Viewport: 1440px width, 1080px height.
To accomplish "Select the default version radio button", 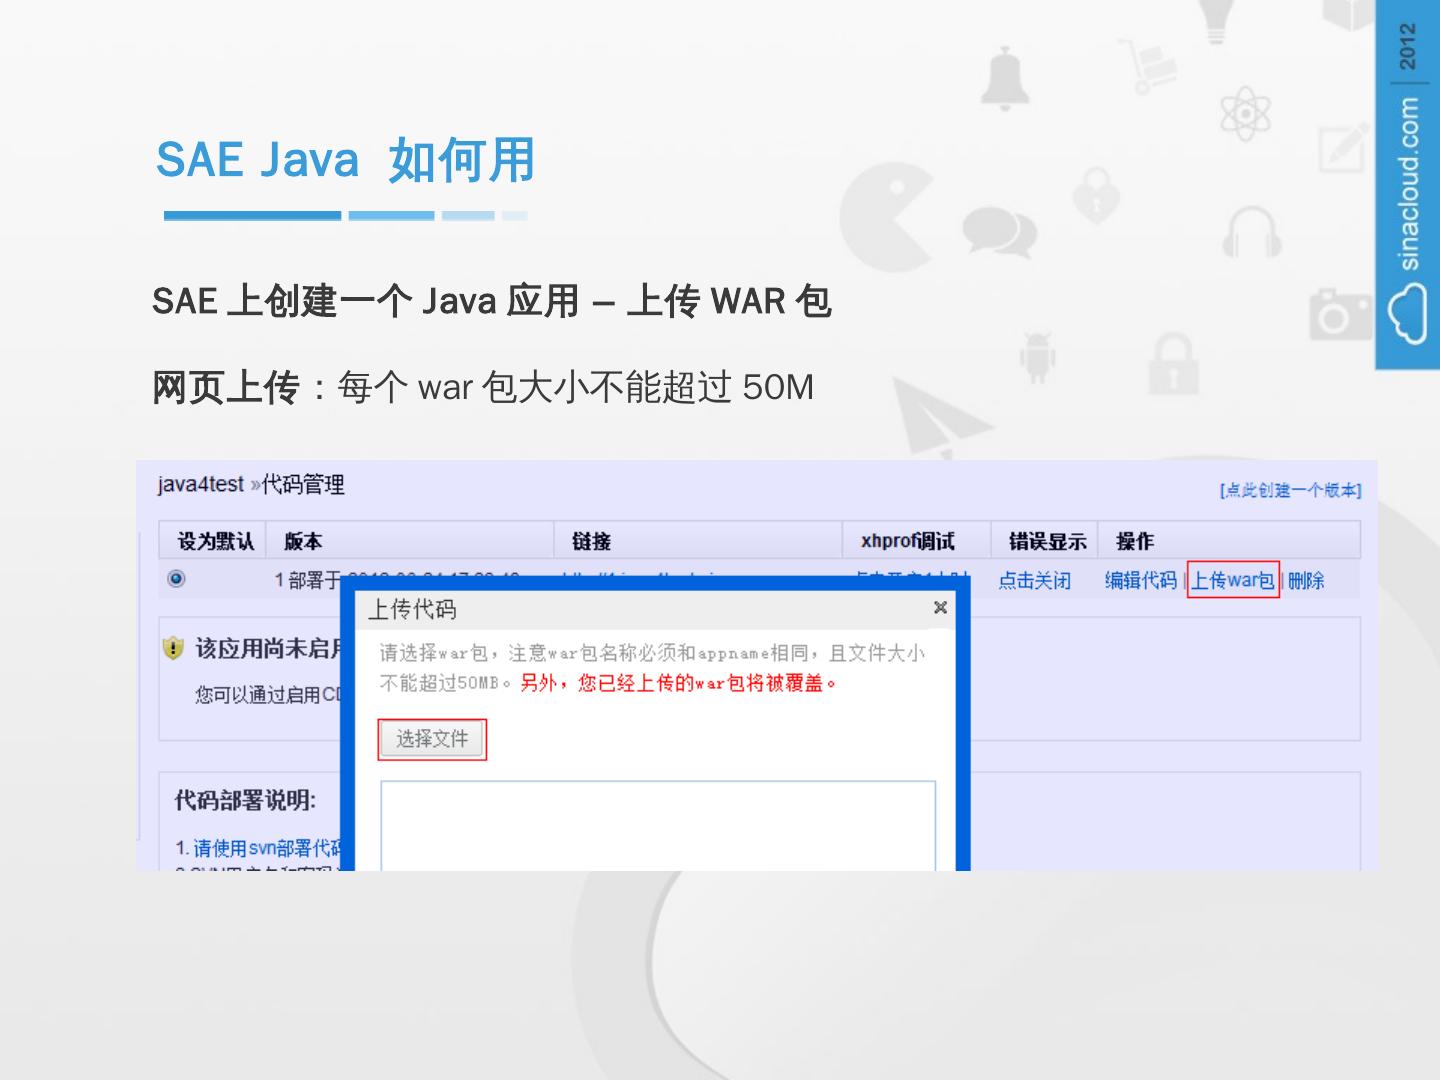I will [x=177, y=578].
